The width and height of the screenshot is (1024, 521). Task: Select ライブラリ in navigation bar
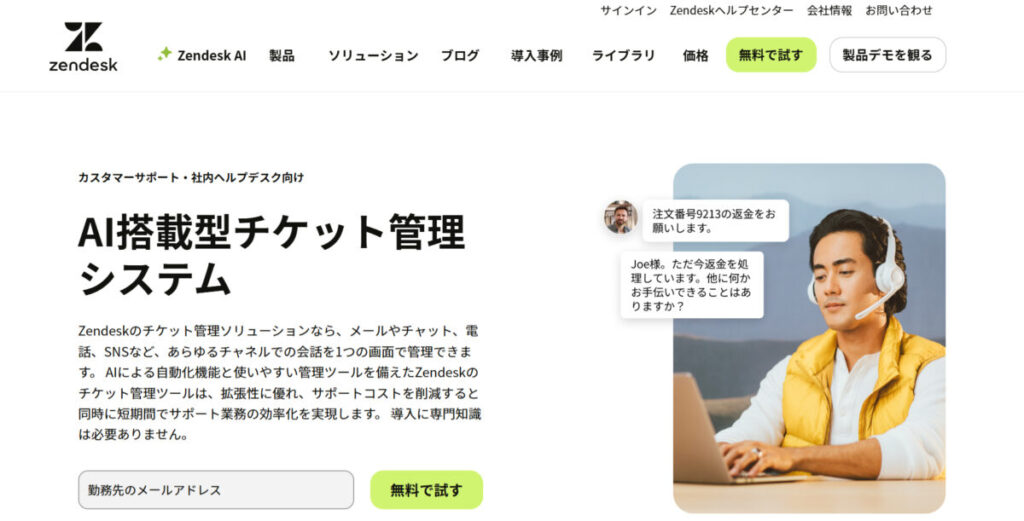point(623,55)
